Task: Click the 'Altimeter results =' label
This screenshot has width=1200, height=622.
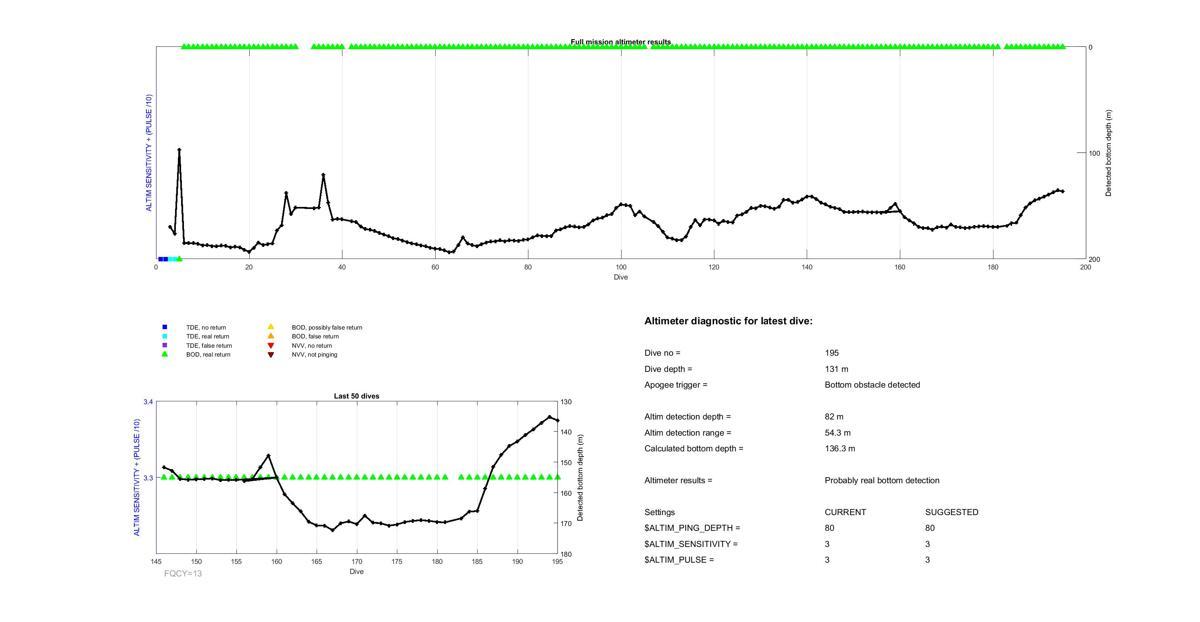Action: tap(678, 481)
